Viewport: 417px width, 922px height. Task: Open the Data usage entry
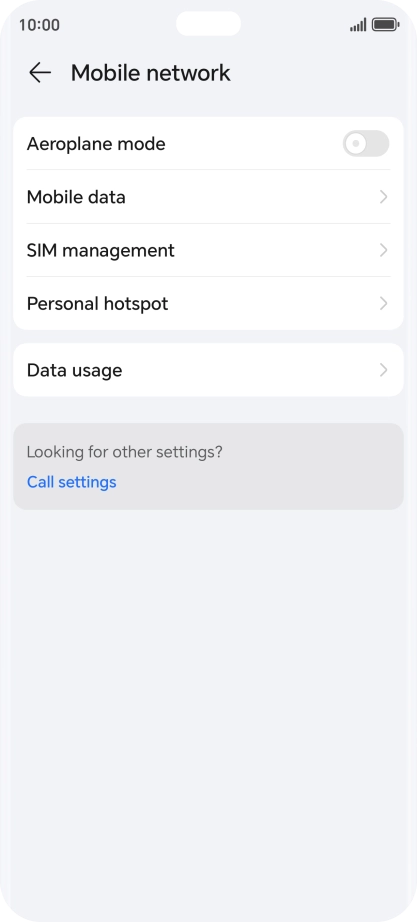click(x=208, y=370)
